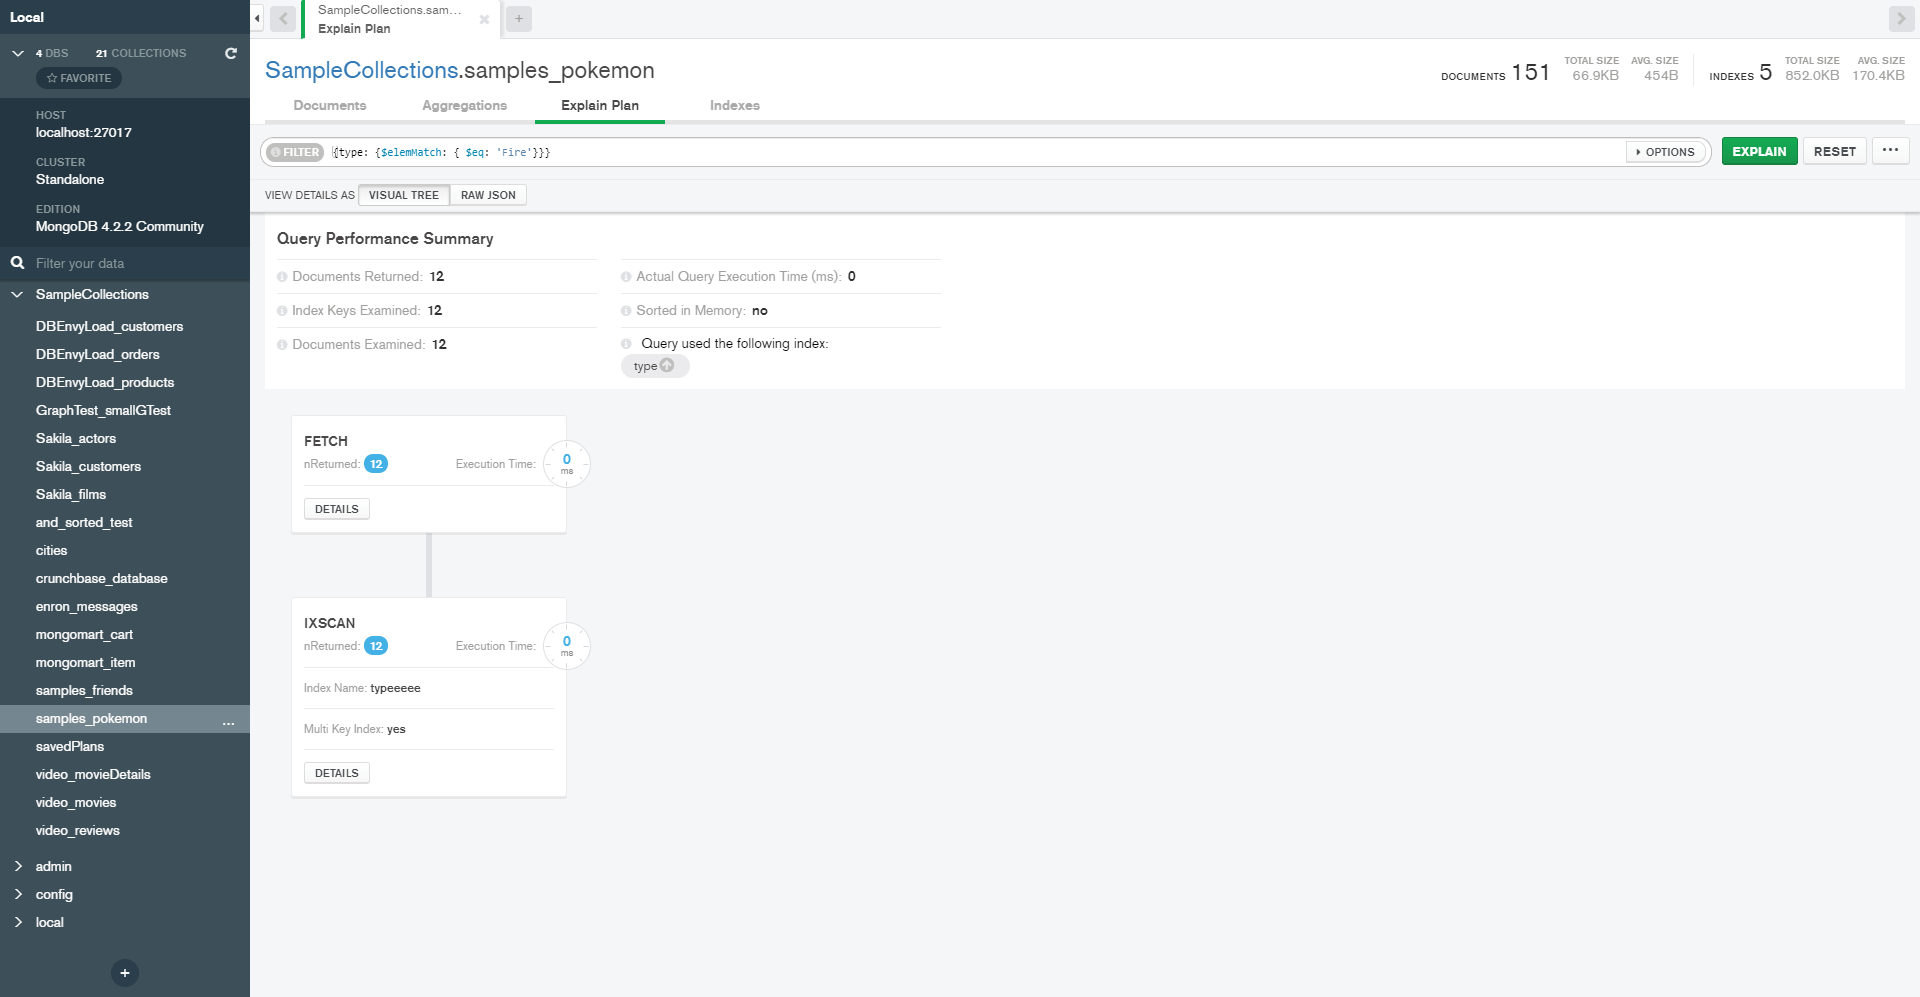Open the Indexes tab
Image resolution: width=1920 pixels, height=997 pixels.
pos(735,106)
